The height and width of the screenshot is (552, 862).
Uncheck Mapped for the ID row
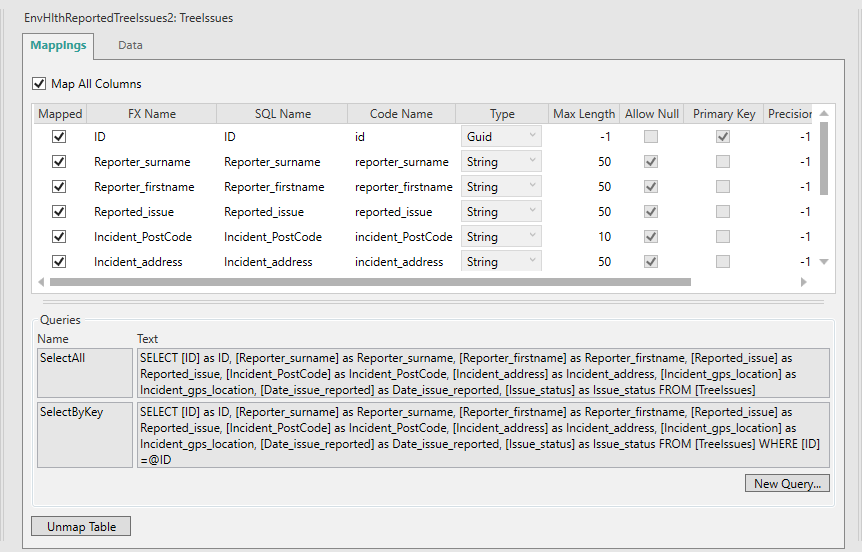pyautogui.click(x=59, y=136)
